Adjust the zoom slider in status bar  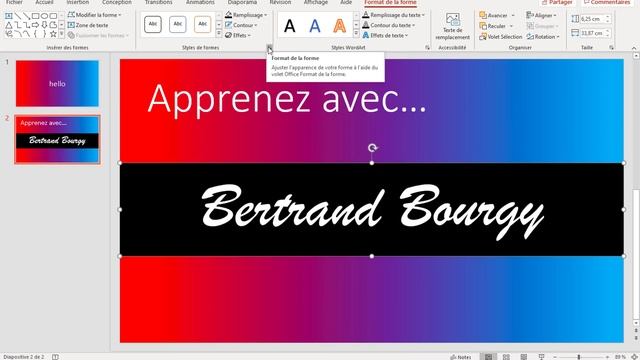[x=579, y=357]
